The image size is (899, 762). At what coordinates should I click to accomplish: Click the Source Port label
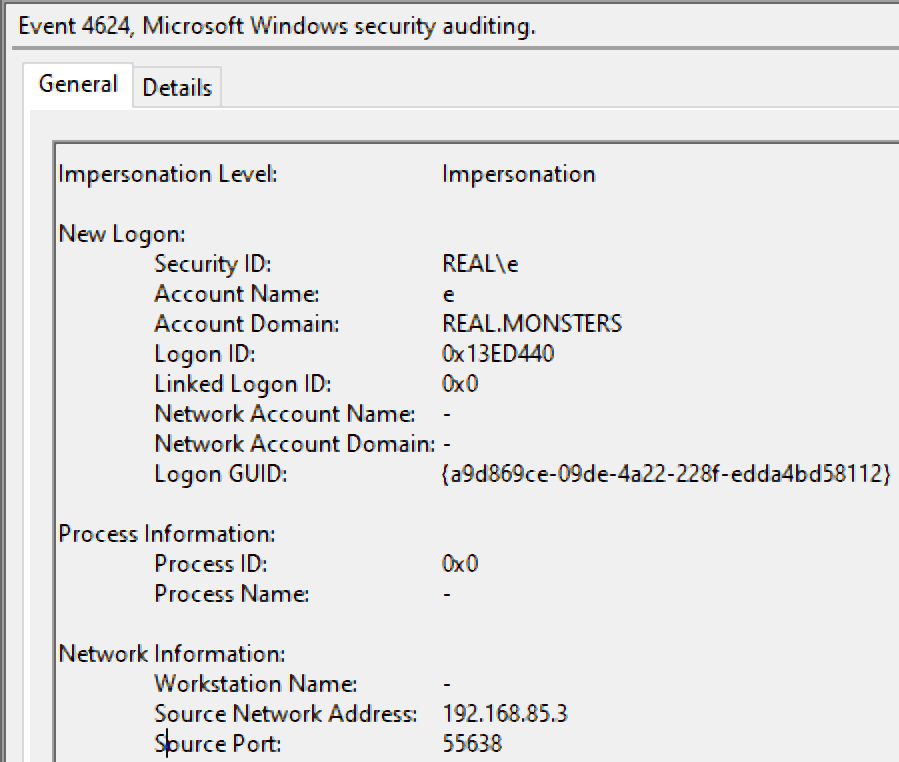[218, 744]
